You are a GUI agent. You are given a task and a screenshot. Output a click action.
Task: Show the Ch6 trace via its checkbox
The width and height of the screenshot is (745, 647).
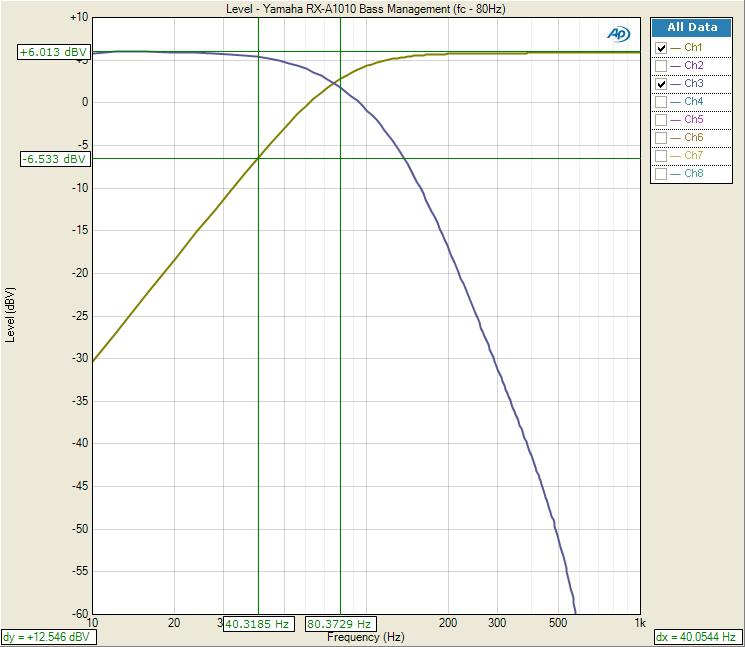point(661,138)
